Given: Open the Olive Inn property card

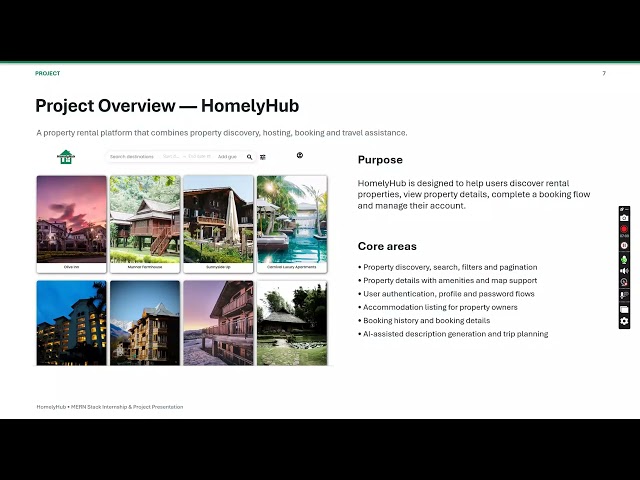Looking at the screenshot, I should tap(71, 224).
